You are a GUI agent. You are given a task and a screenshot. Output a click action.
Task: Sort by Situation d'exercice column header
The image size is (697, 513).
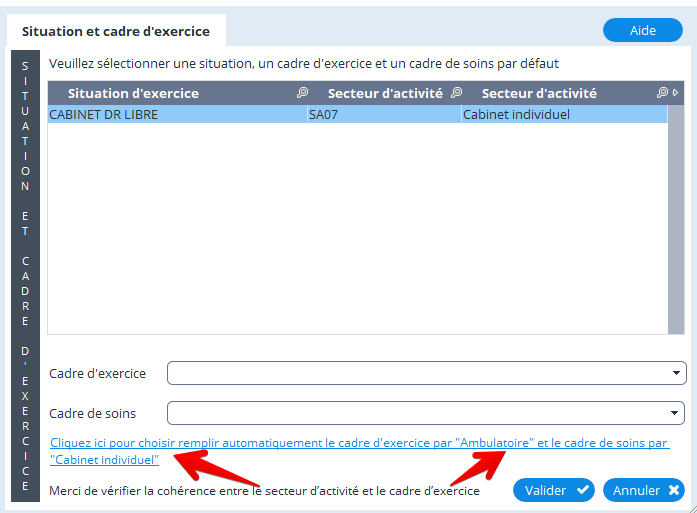click(133, 93)
